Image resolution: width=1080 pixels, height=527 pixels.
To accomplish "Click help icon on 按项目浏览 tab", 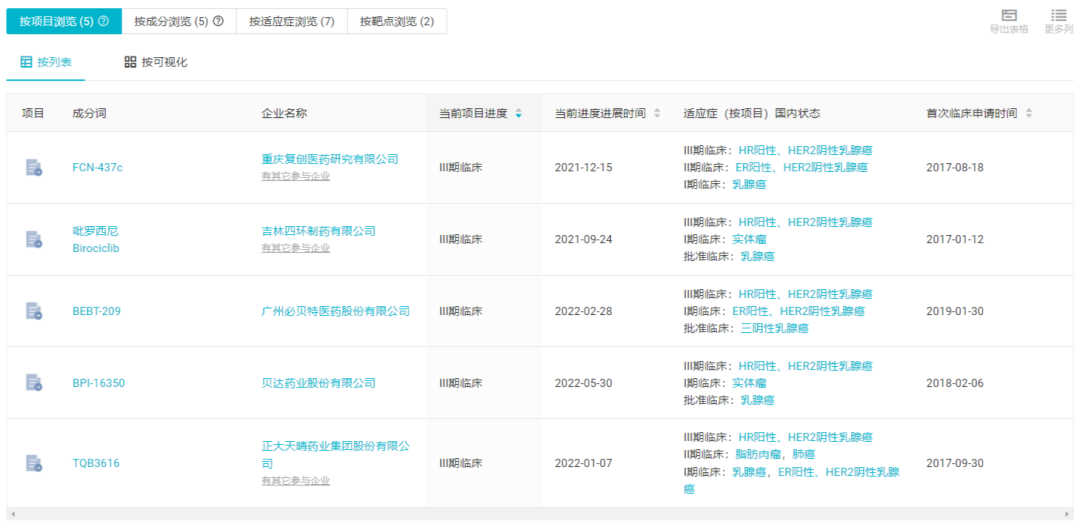I will click(104, 21).
